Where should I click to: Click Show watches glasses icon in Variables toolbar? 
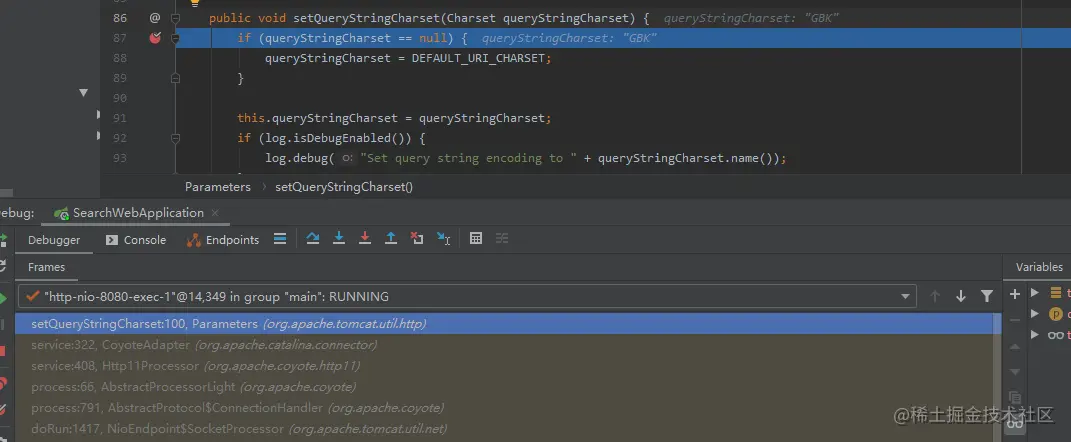pos(1015,423)
